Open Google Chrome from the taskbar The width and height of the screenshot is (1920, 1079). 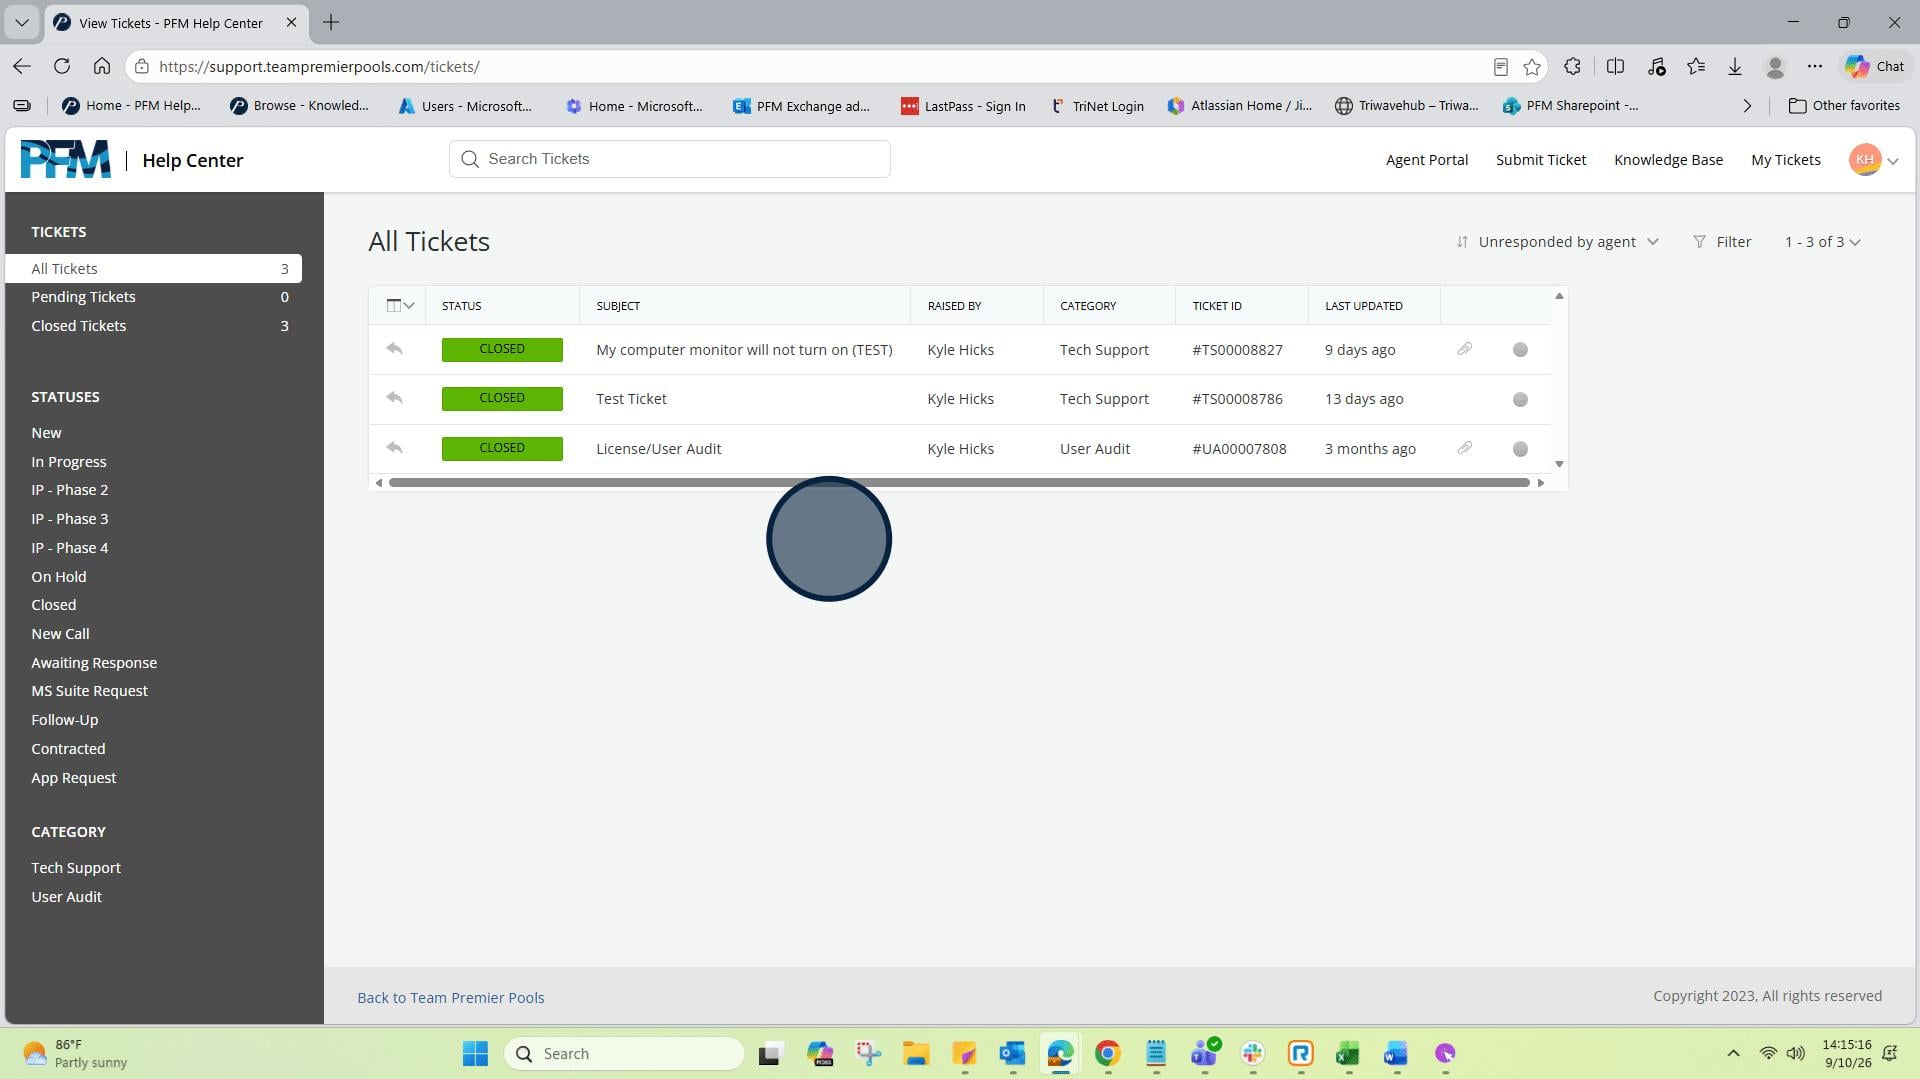(x=1107, y=1053)
